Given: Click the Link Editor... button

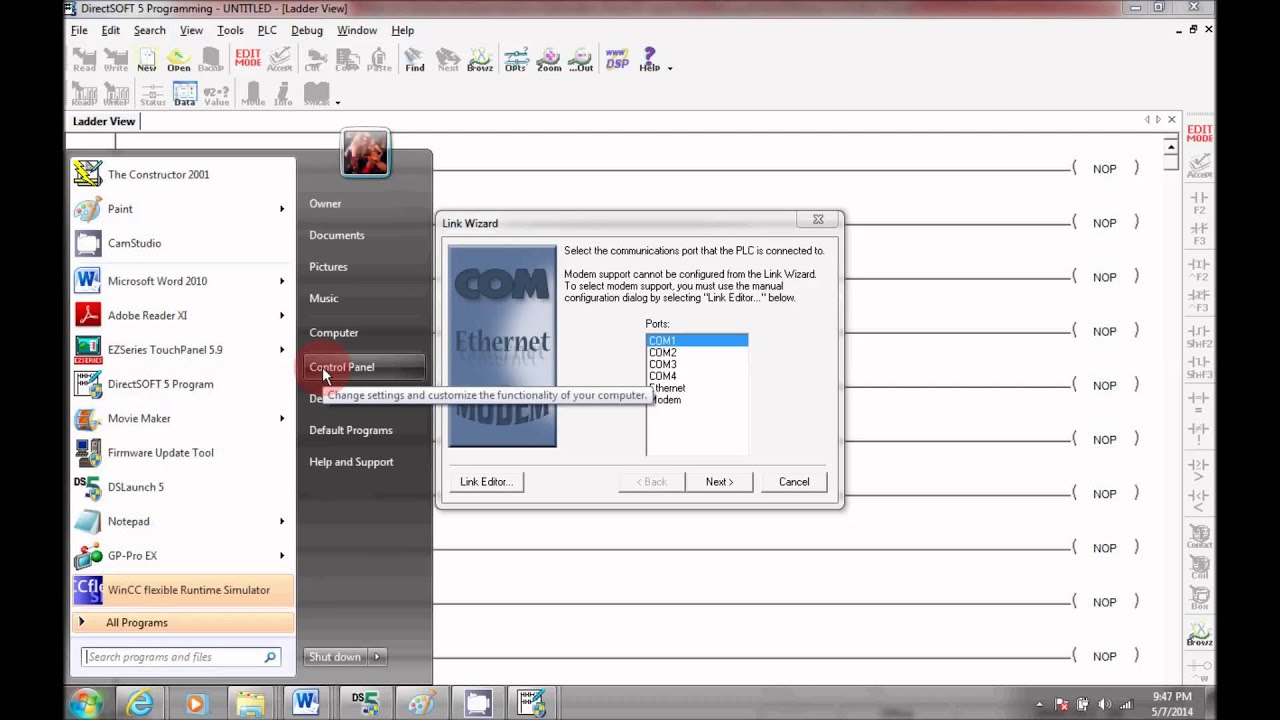Looking at the screenshot, I should pos(486,482).
